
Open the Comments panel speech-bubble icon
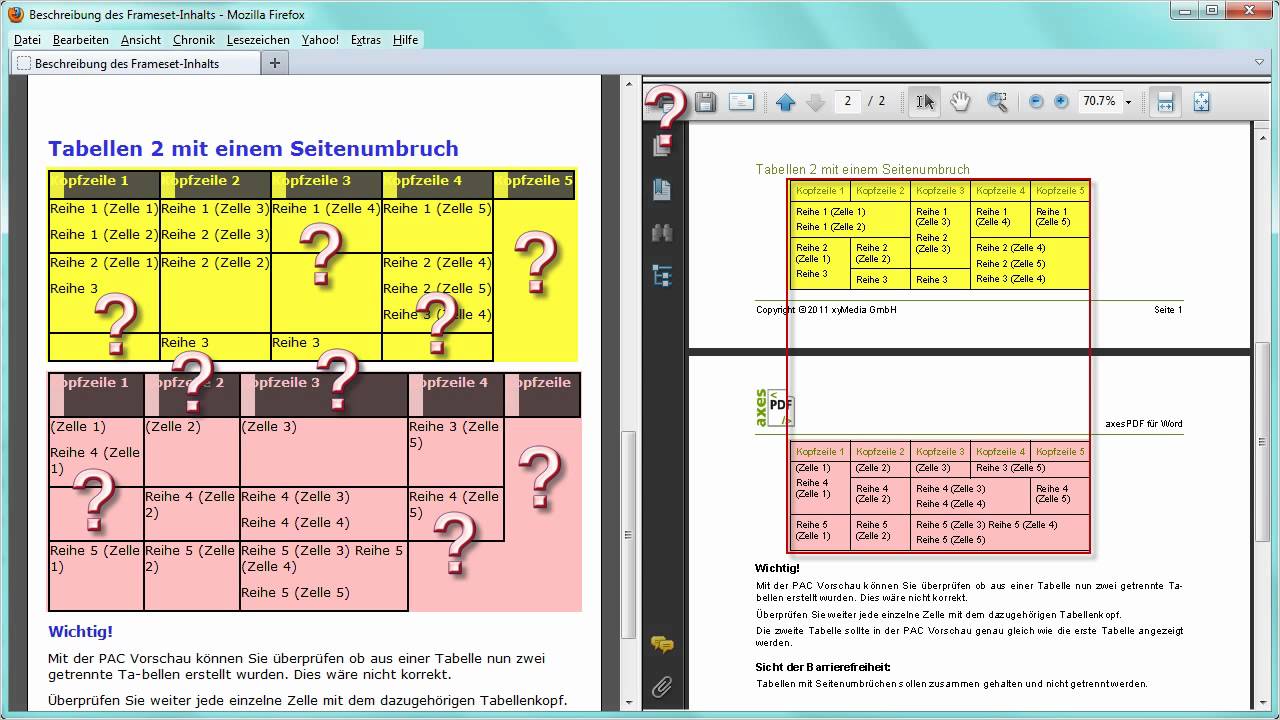click(662, 644)
